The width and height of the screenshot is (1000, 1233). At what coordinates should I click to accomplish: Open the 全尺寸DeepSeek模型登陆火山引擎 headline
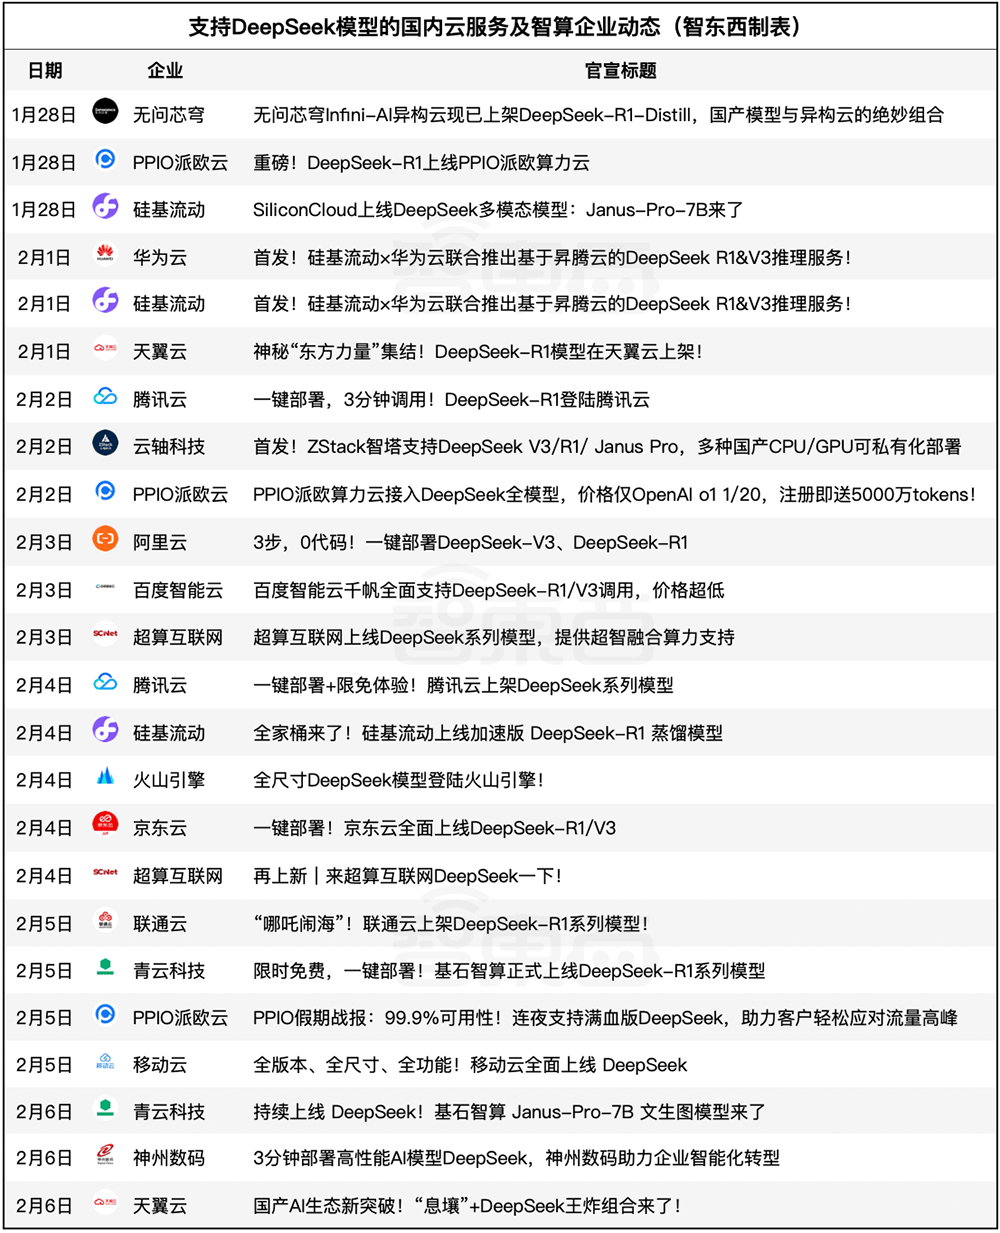coord(398,780)
